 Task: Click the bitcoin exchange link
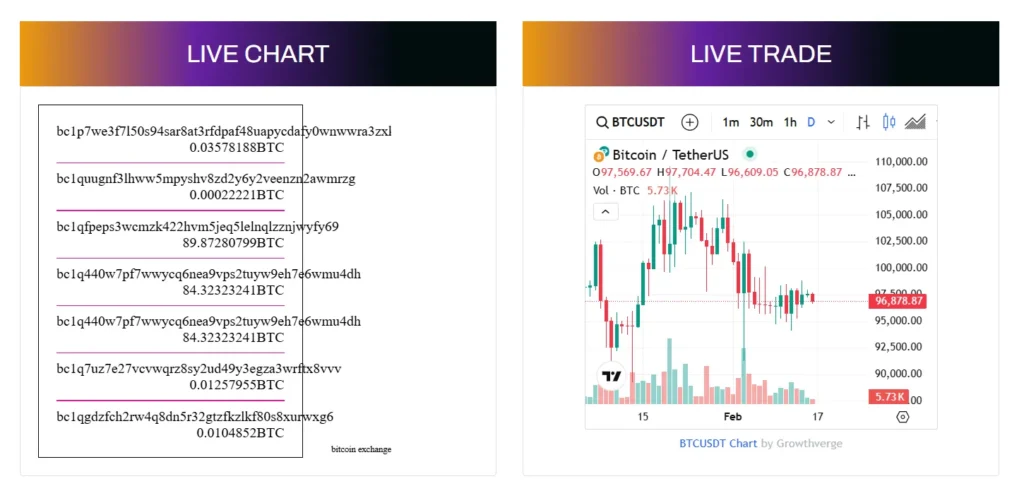pyautogui.click(x=361, y=449)
